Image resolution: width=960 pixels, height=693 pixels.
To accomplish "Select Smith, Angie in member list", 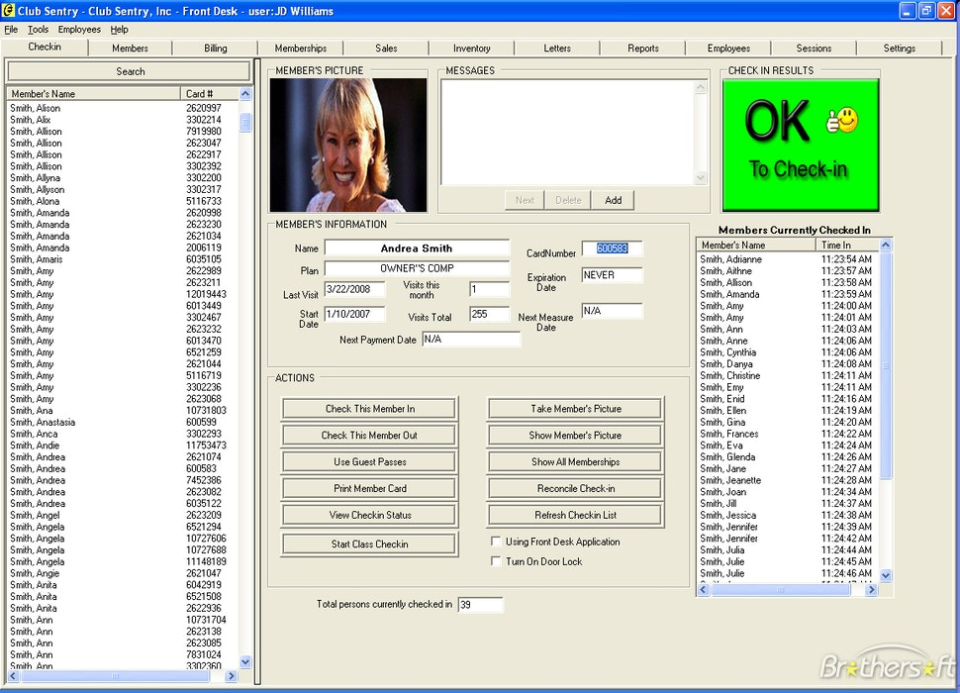I will 122,573.
